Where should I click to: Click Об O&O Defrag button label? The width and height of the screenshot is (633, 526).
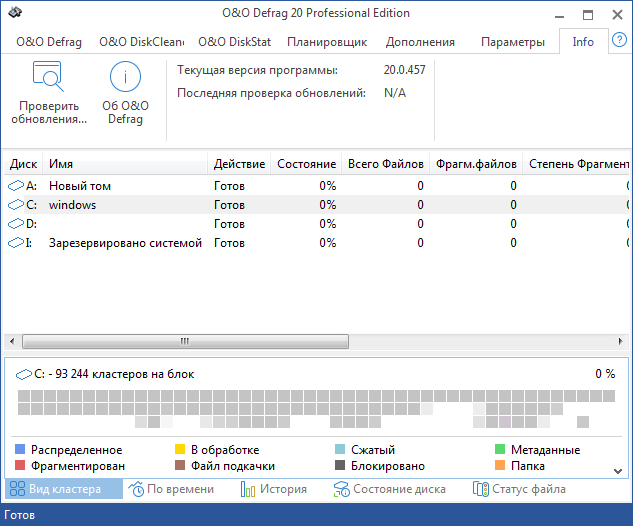click(x=126, y=113)
